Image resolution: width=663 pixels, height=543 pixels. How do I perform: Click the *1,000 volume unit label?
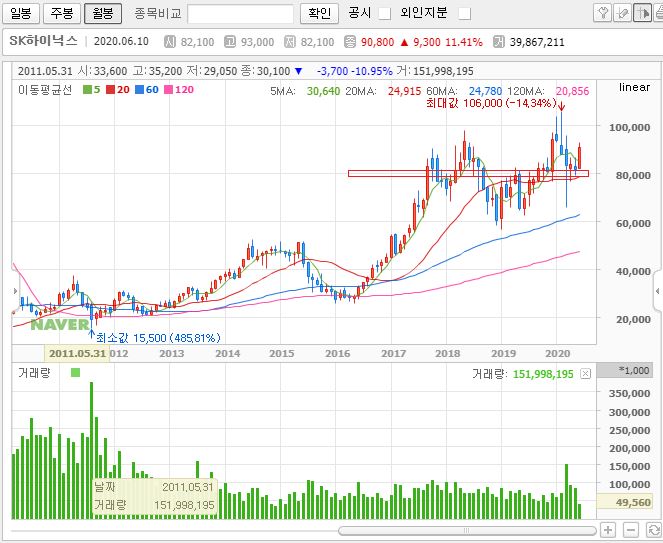tap(625, 370)
